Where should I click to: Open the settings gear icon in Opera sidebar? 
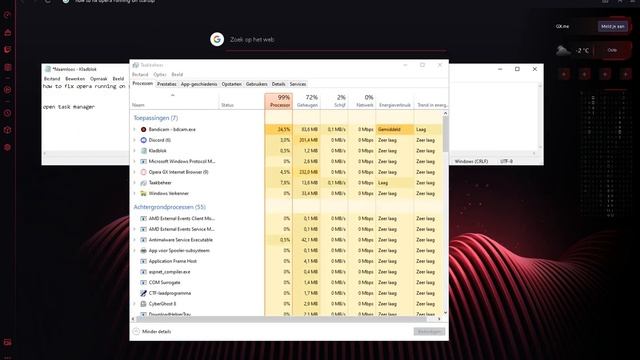7,147
